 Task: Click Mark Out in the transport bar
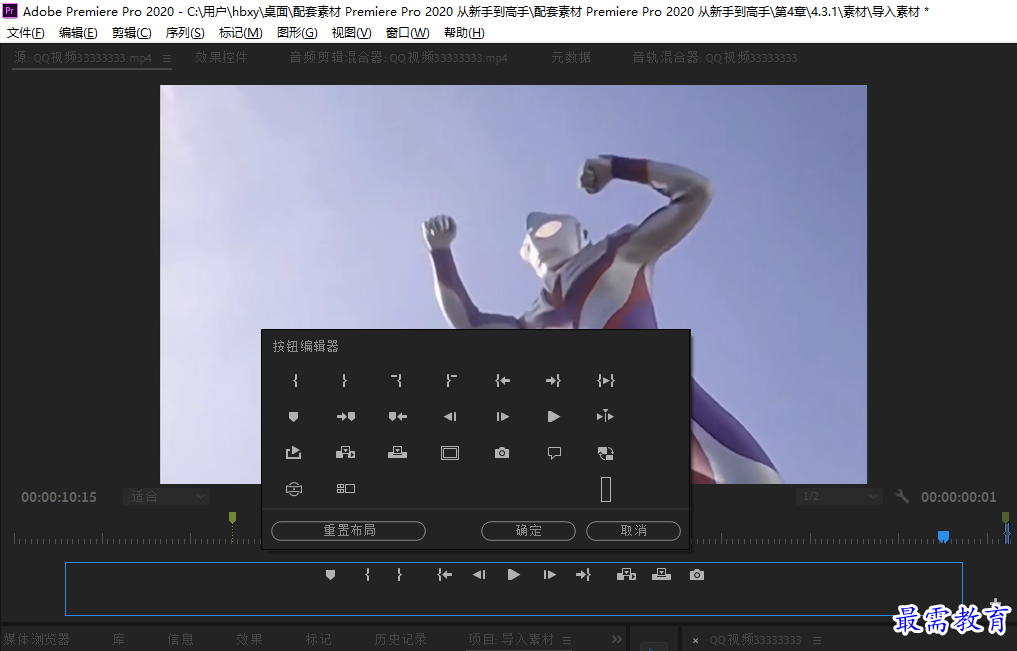click(x=399, y=574)
